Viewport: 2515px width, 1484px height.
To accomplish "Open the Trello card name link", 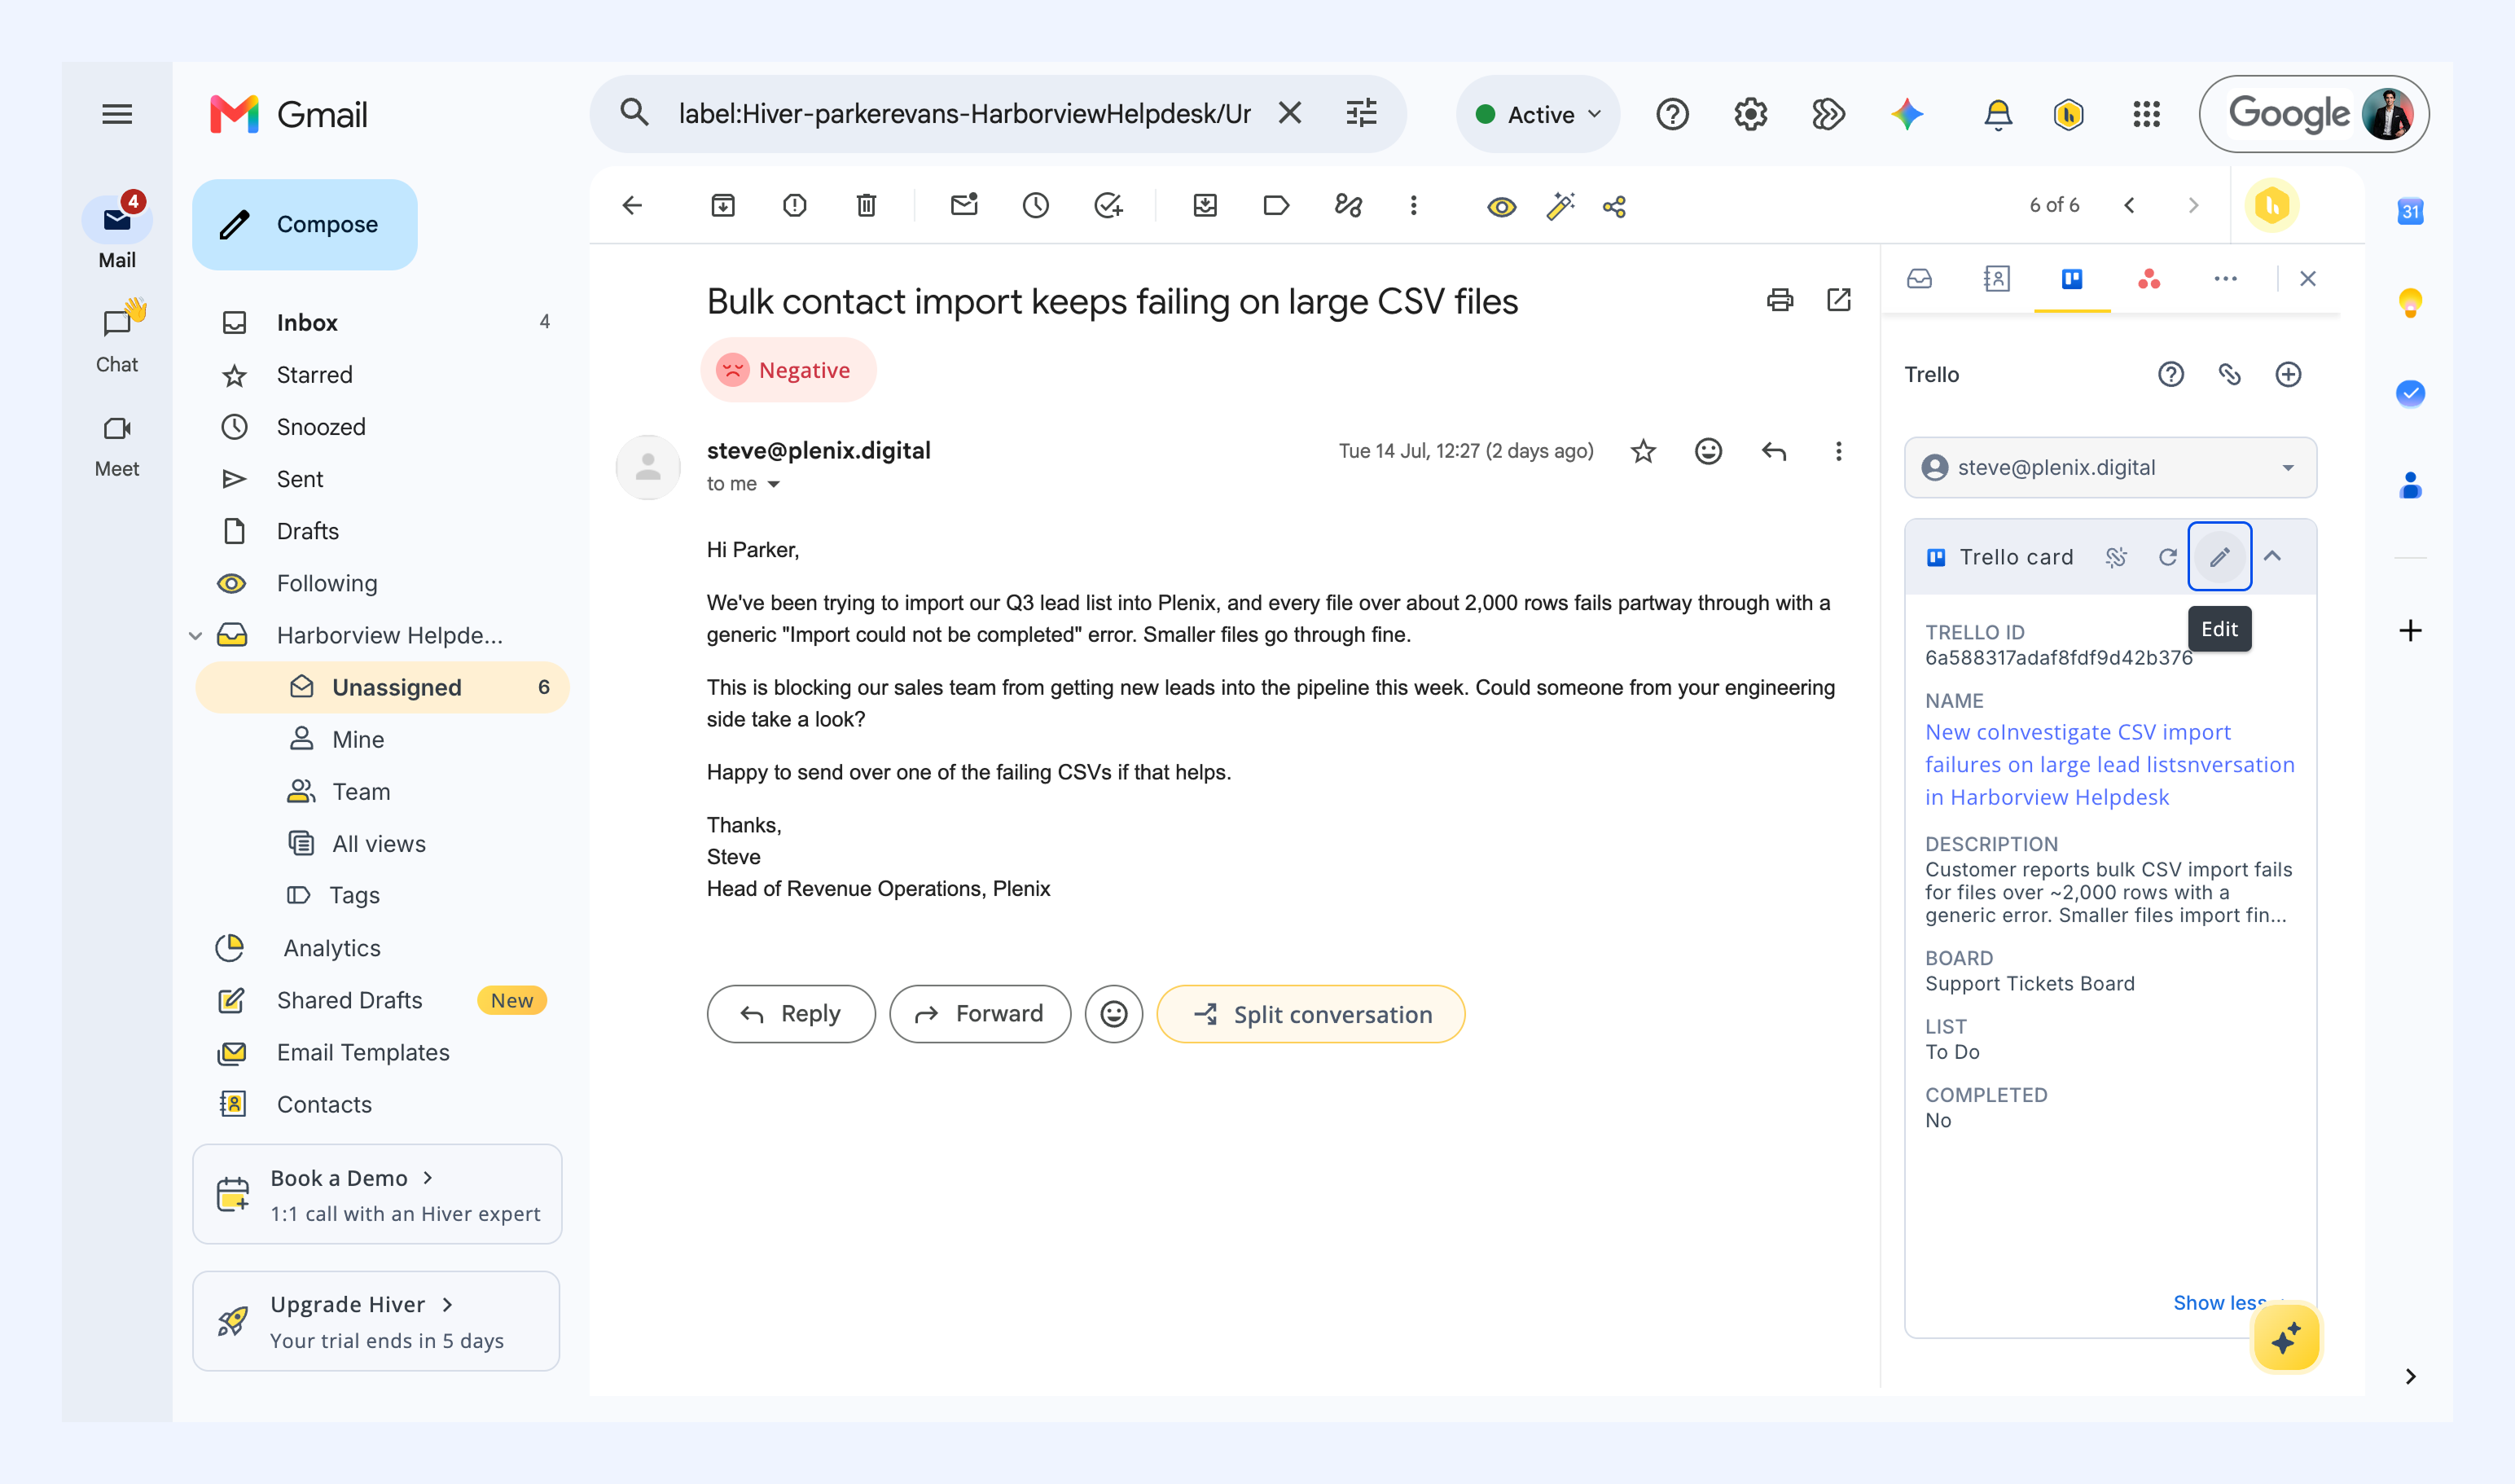I will click(2110, 765).
